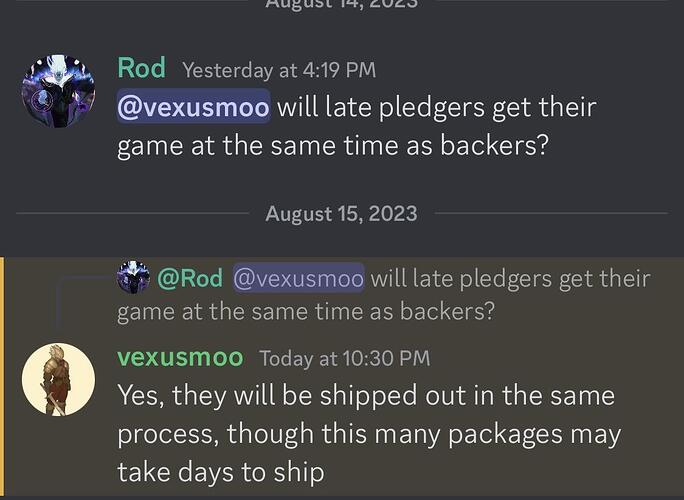Click the Rod username in first message
The width and height of the screenshot is (684, 500).
(x=142, y=68)
